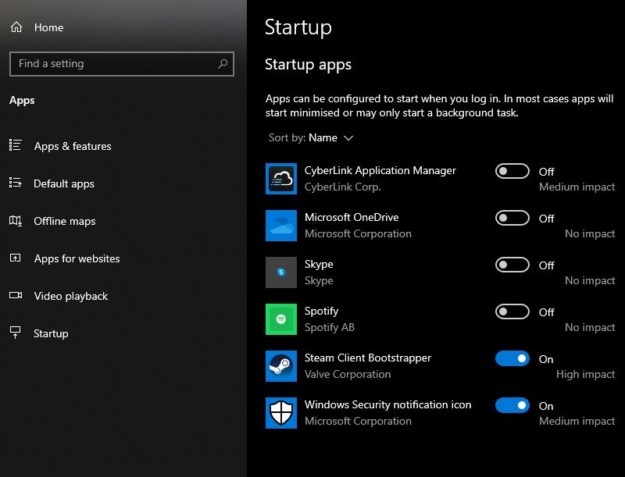Disable Steam Client Bootstrapper startup toggle
This screenshot has width=625, height=477.
click(x=512, y=359)
